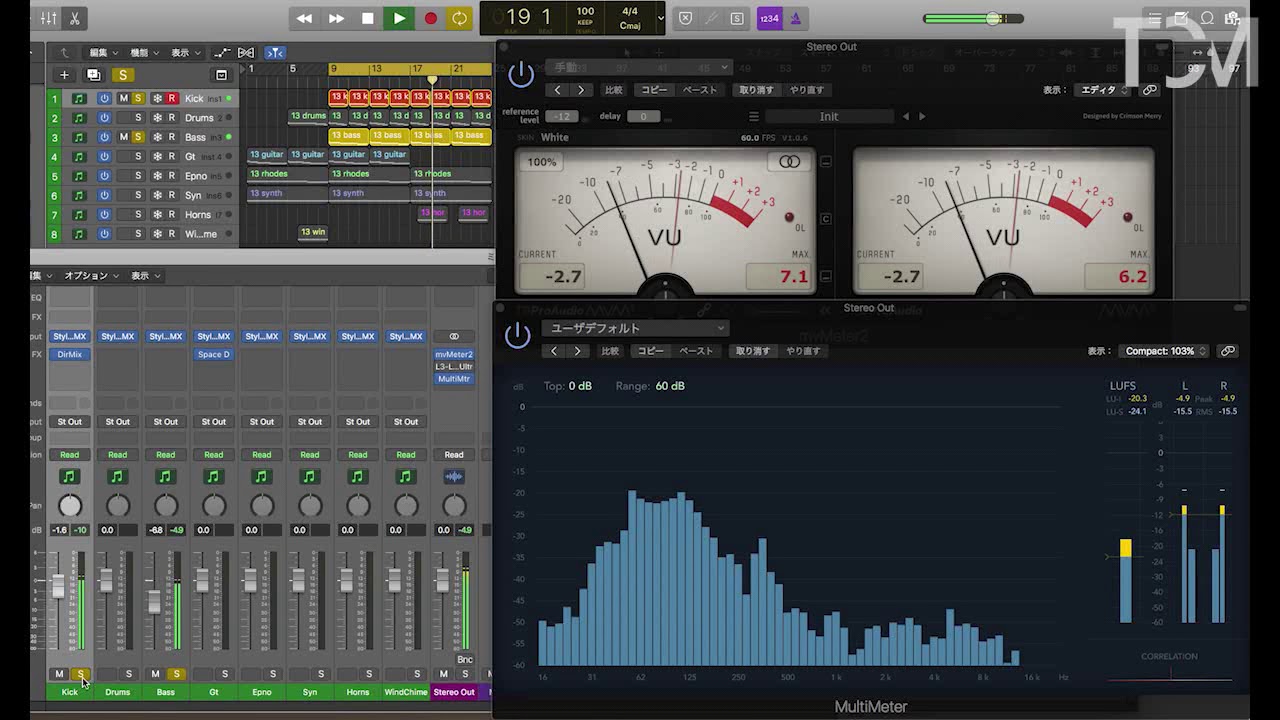The width and height of the screenshot is (1280, 720).
Task: Open the mixer via toolbar sliders icon
Action: [x=49, y=18]
